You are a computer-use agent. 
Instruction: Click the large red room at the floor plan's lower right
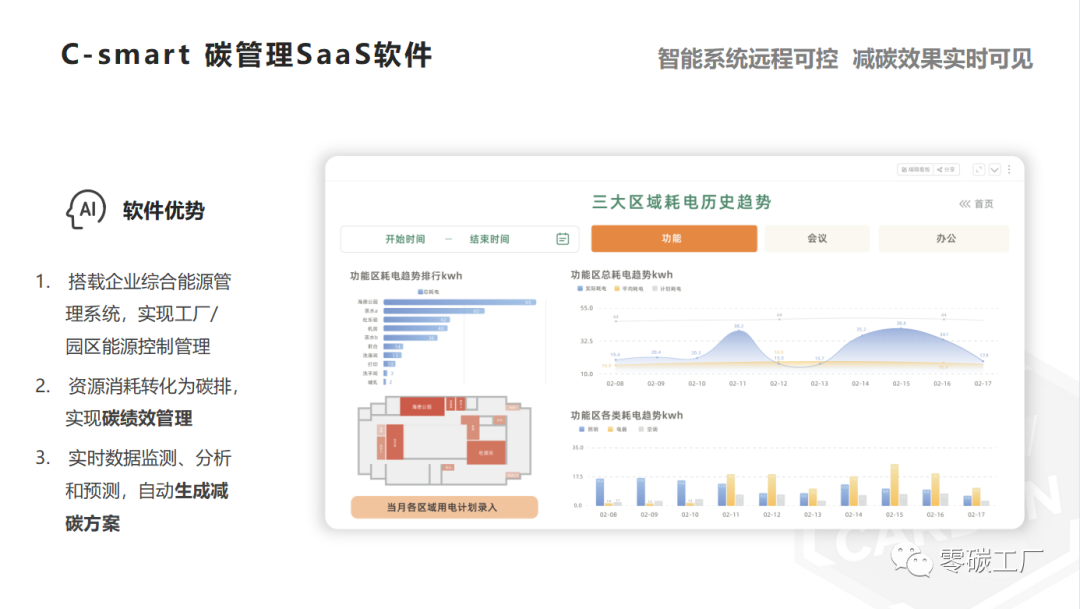486,453
